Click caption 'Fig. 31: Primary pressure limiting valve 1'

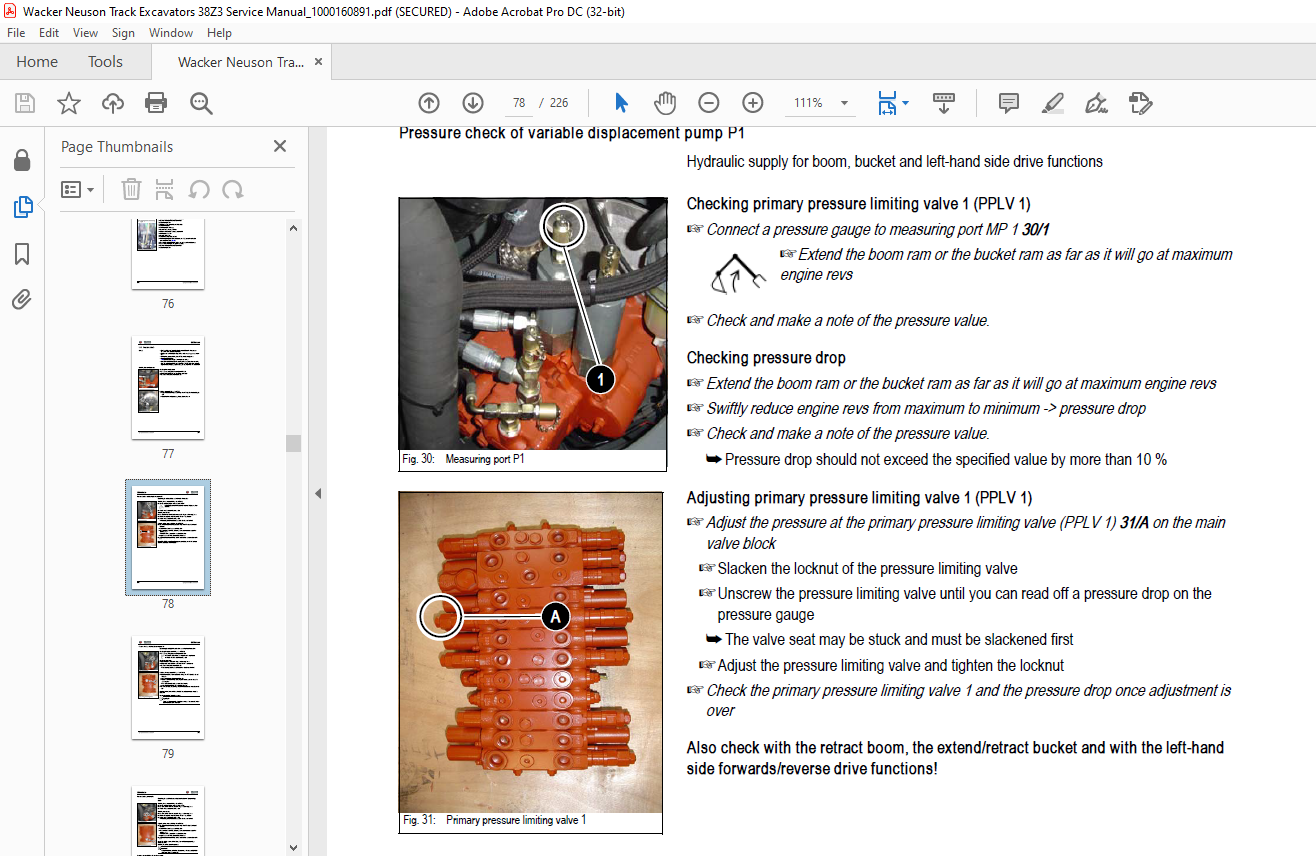point(494,820)
